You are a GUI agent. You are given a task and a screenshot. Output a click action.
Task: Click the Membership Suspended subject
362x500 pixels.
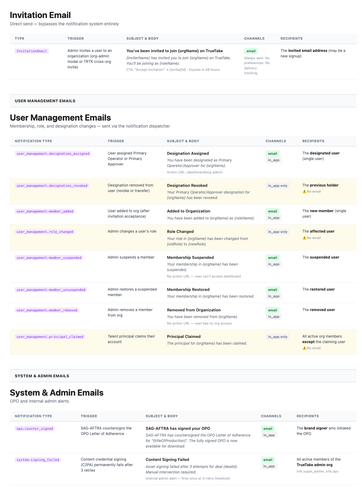[190, 257]
